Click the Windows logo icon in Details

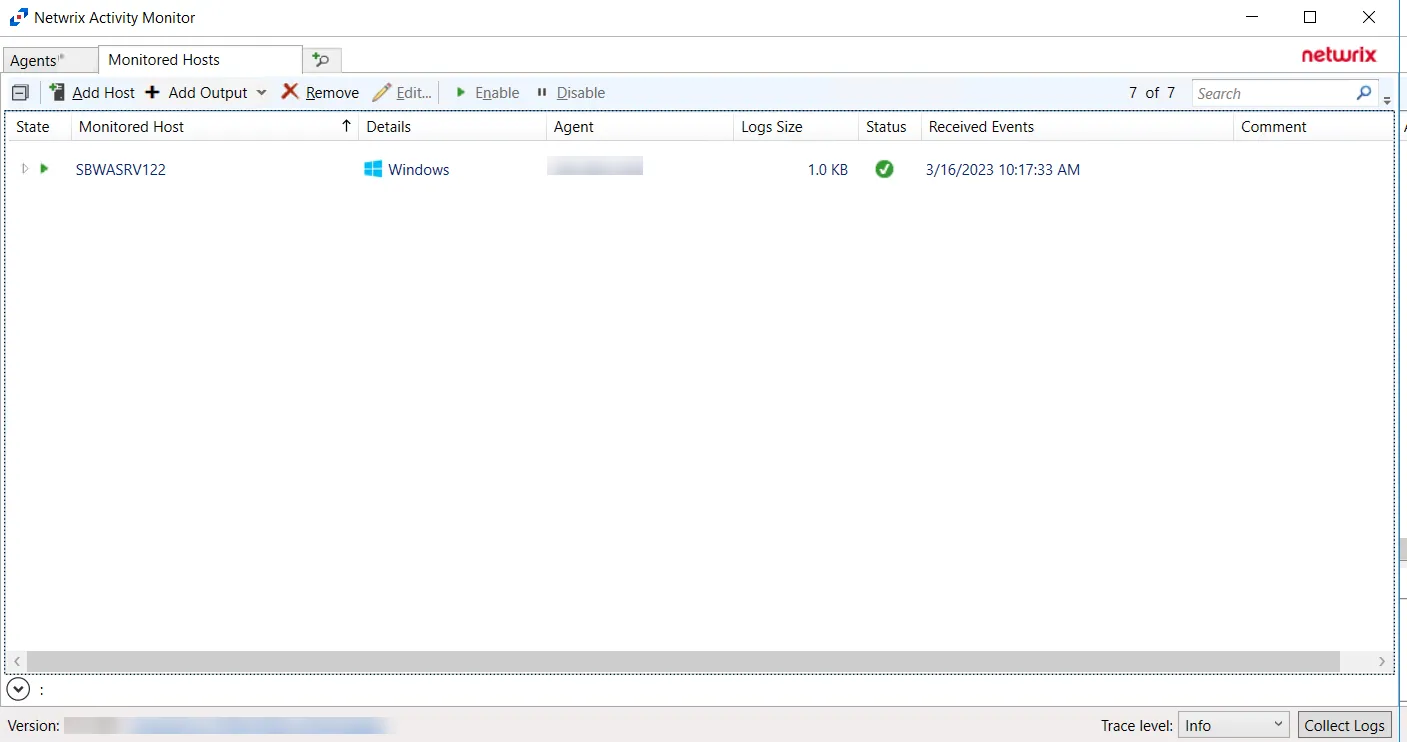pos(373,169)
